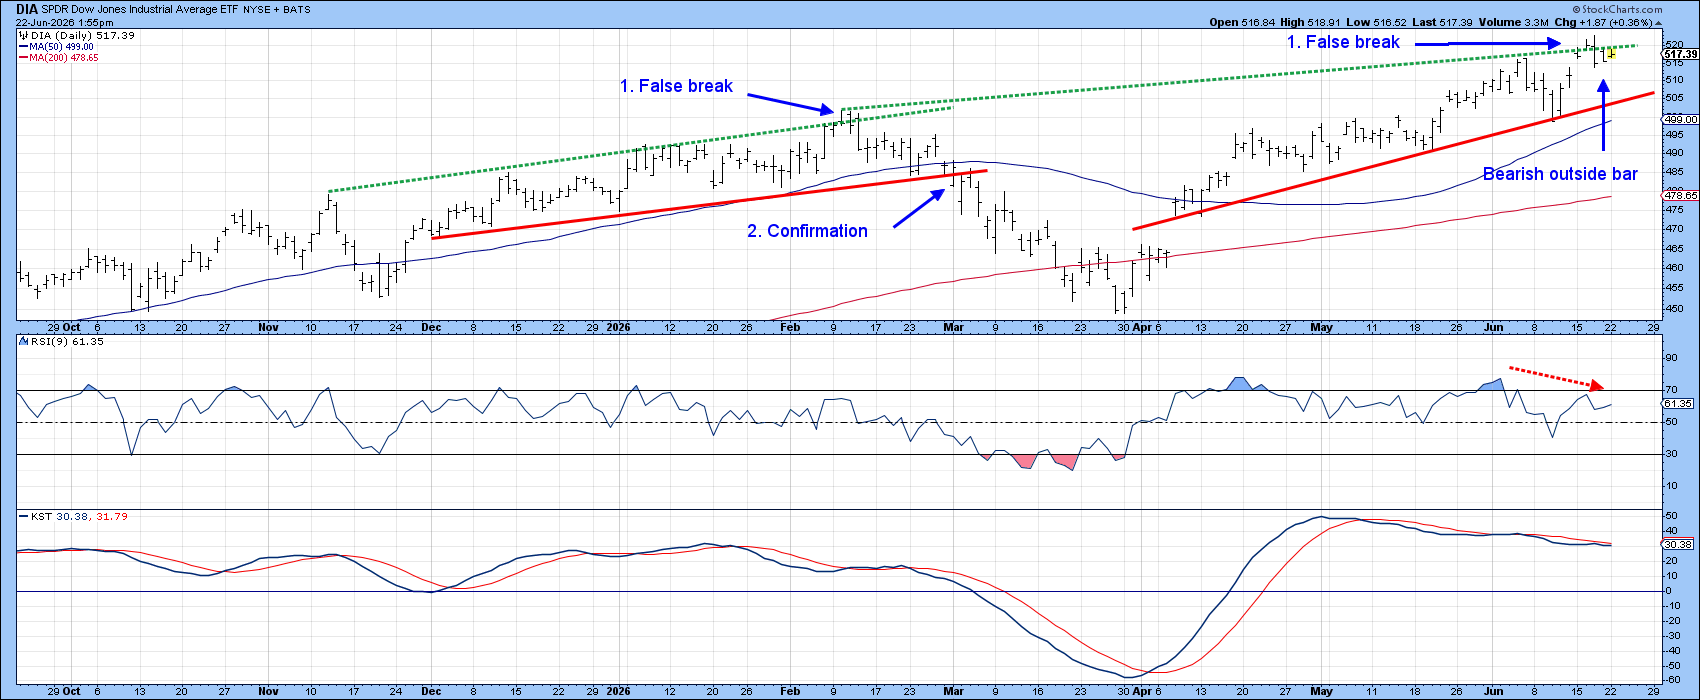Click the 485 label on the price axis

point(1672,172)
